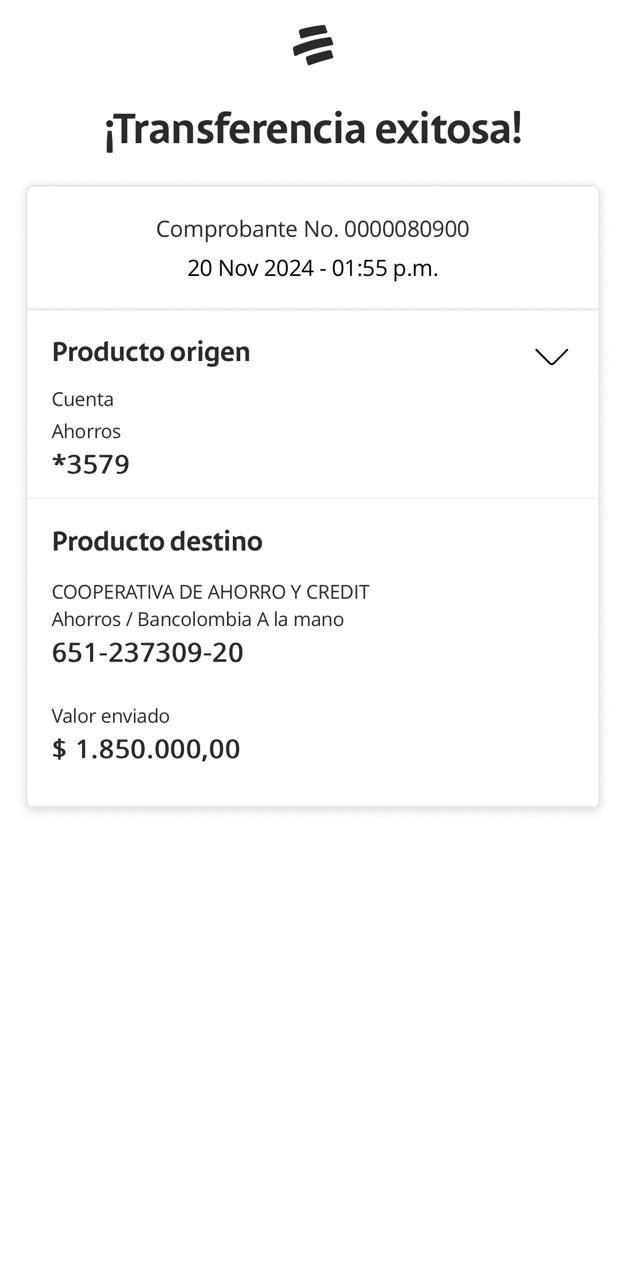Click the Producto origen section title
The width and height of the screenshot is (626, 1280).
[x=151, y=352]
